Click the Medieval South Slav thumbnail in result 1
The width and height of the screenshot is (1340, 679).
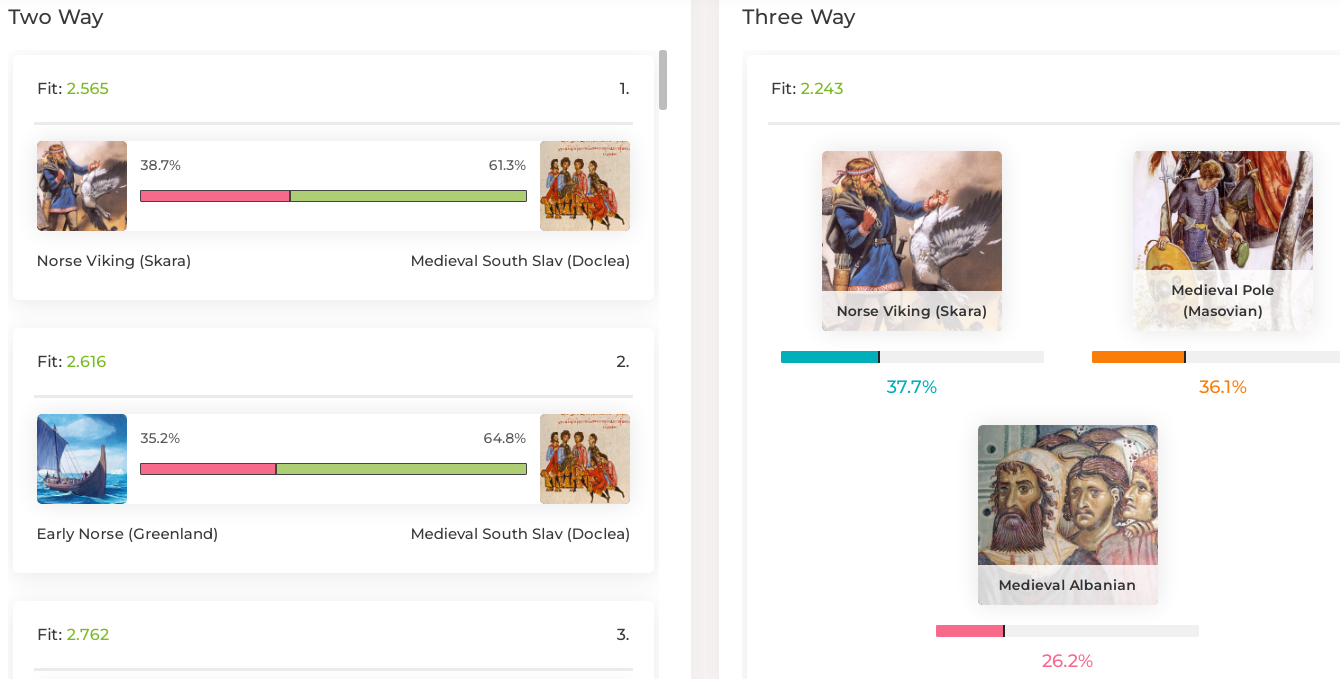coord(585,186)
